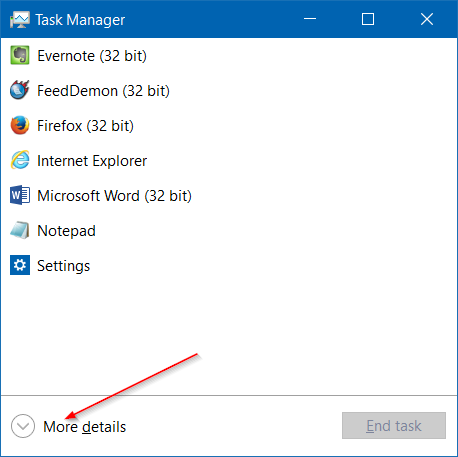458x457 pixels.
Task: Click the Settings gear icon
Action: pos(20,265)
